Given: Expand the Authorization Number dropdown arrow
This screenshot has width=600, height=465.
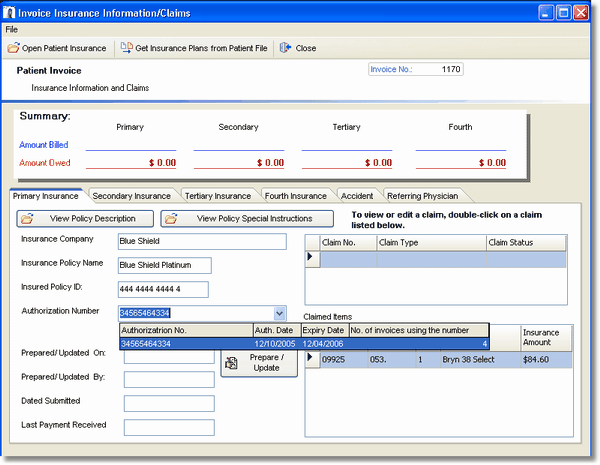Looking at the screenshot, I should pyautogui.click(x=280, y=313).
